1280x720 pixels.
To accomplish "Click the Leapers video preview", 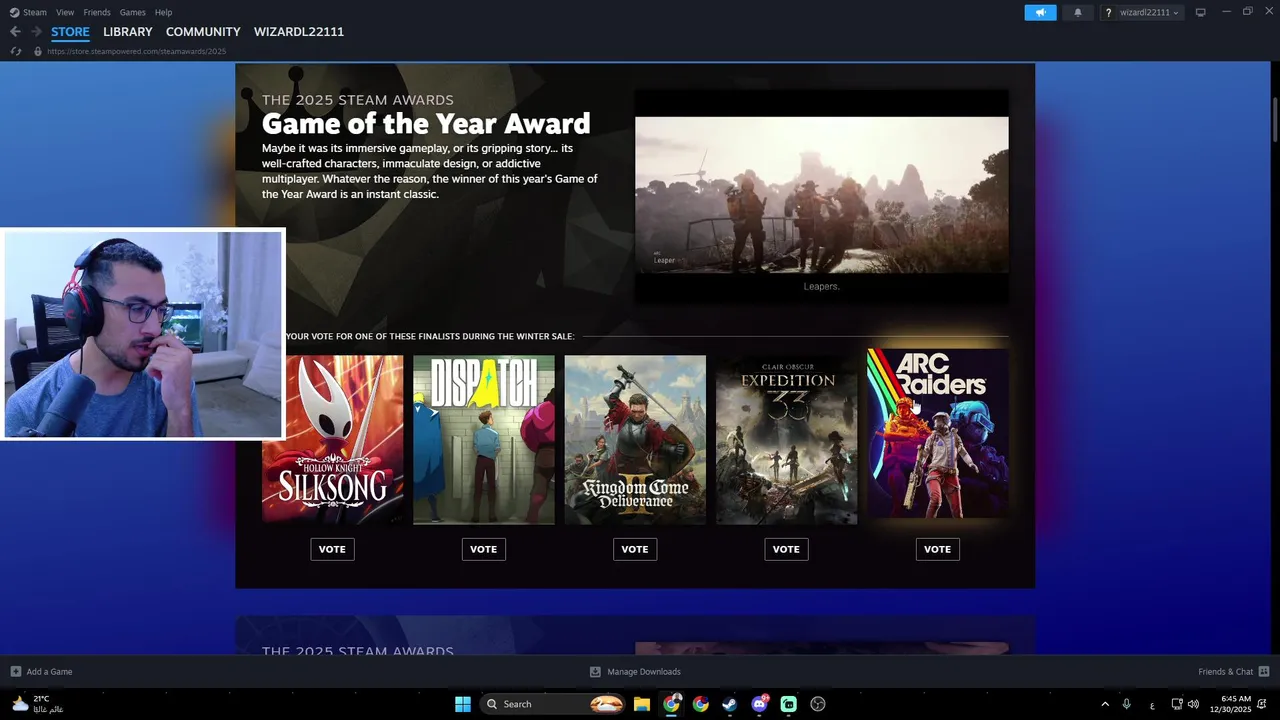I will pyautogui.click(x=822, y=195).
